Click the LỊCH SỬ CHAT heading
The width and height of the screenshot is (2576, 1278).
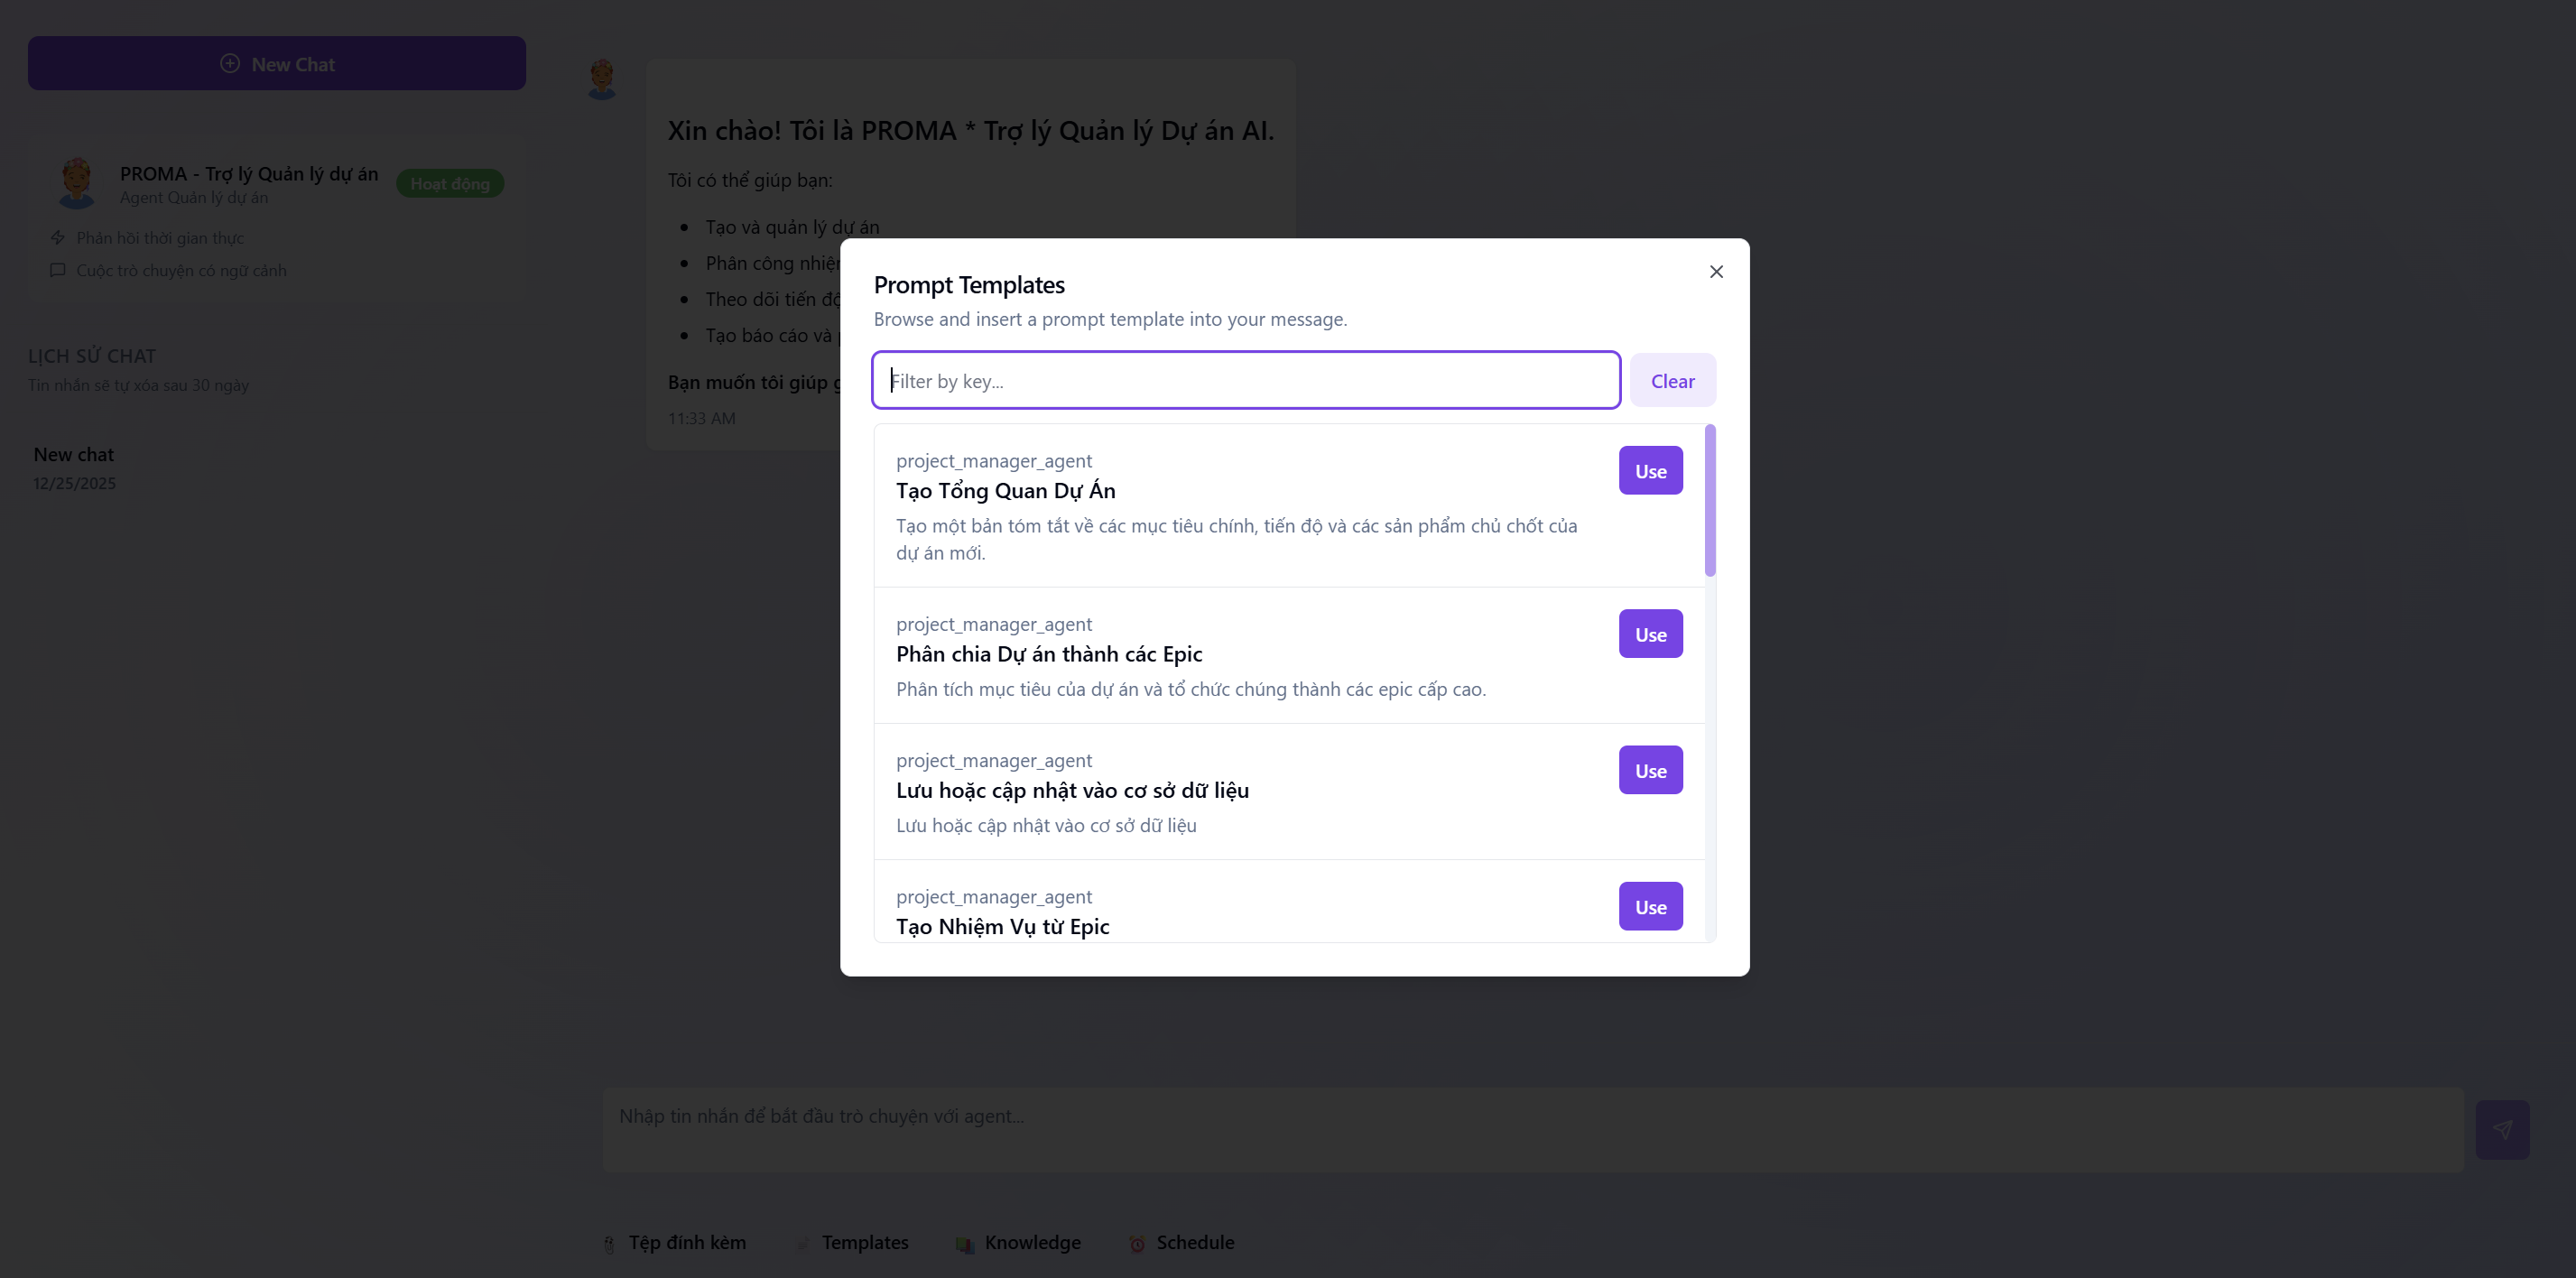point(92,356)
